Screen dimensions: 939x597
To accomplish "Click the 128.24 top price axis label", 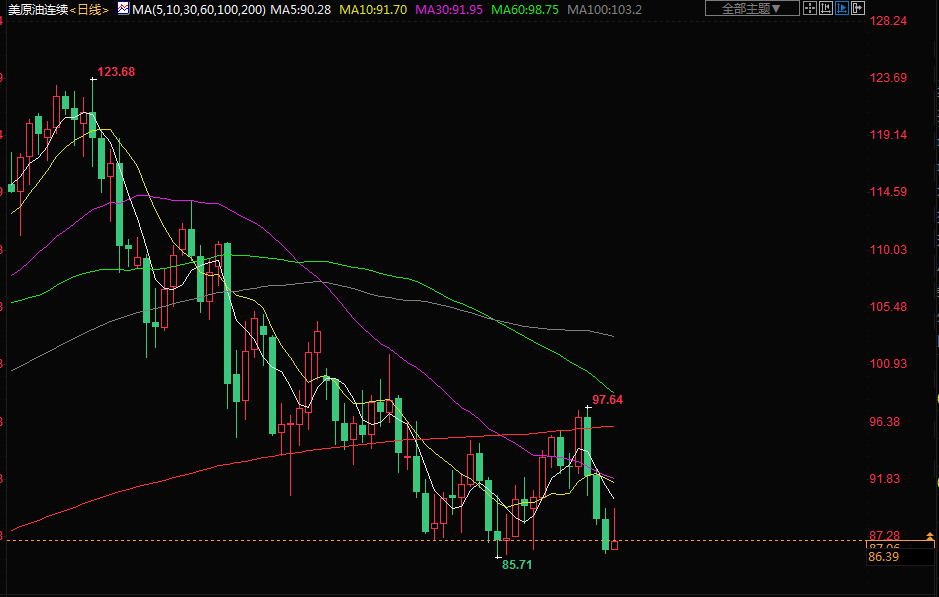I will click(x=888, y=20).
